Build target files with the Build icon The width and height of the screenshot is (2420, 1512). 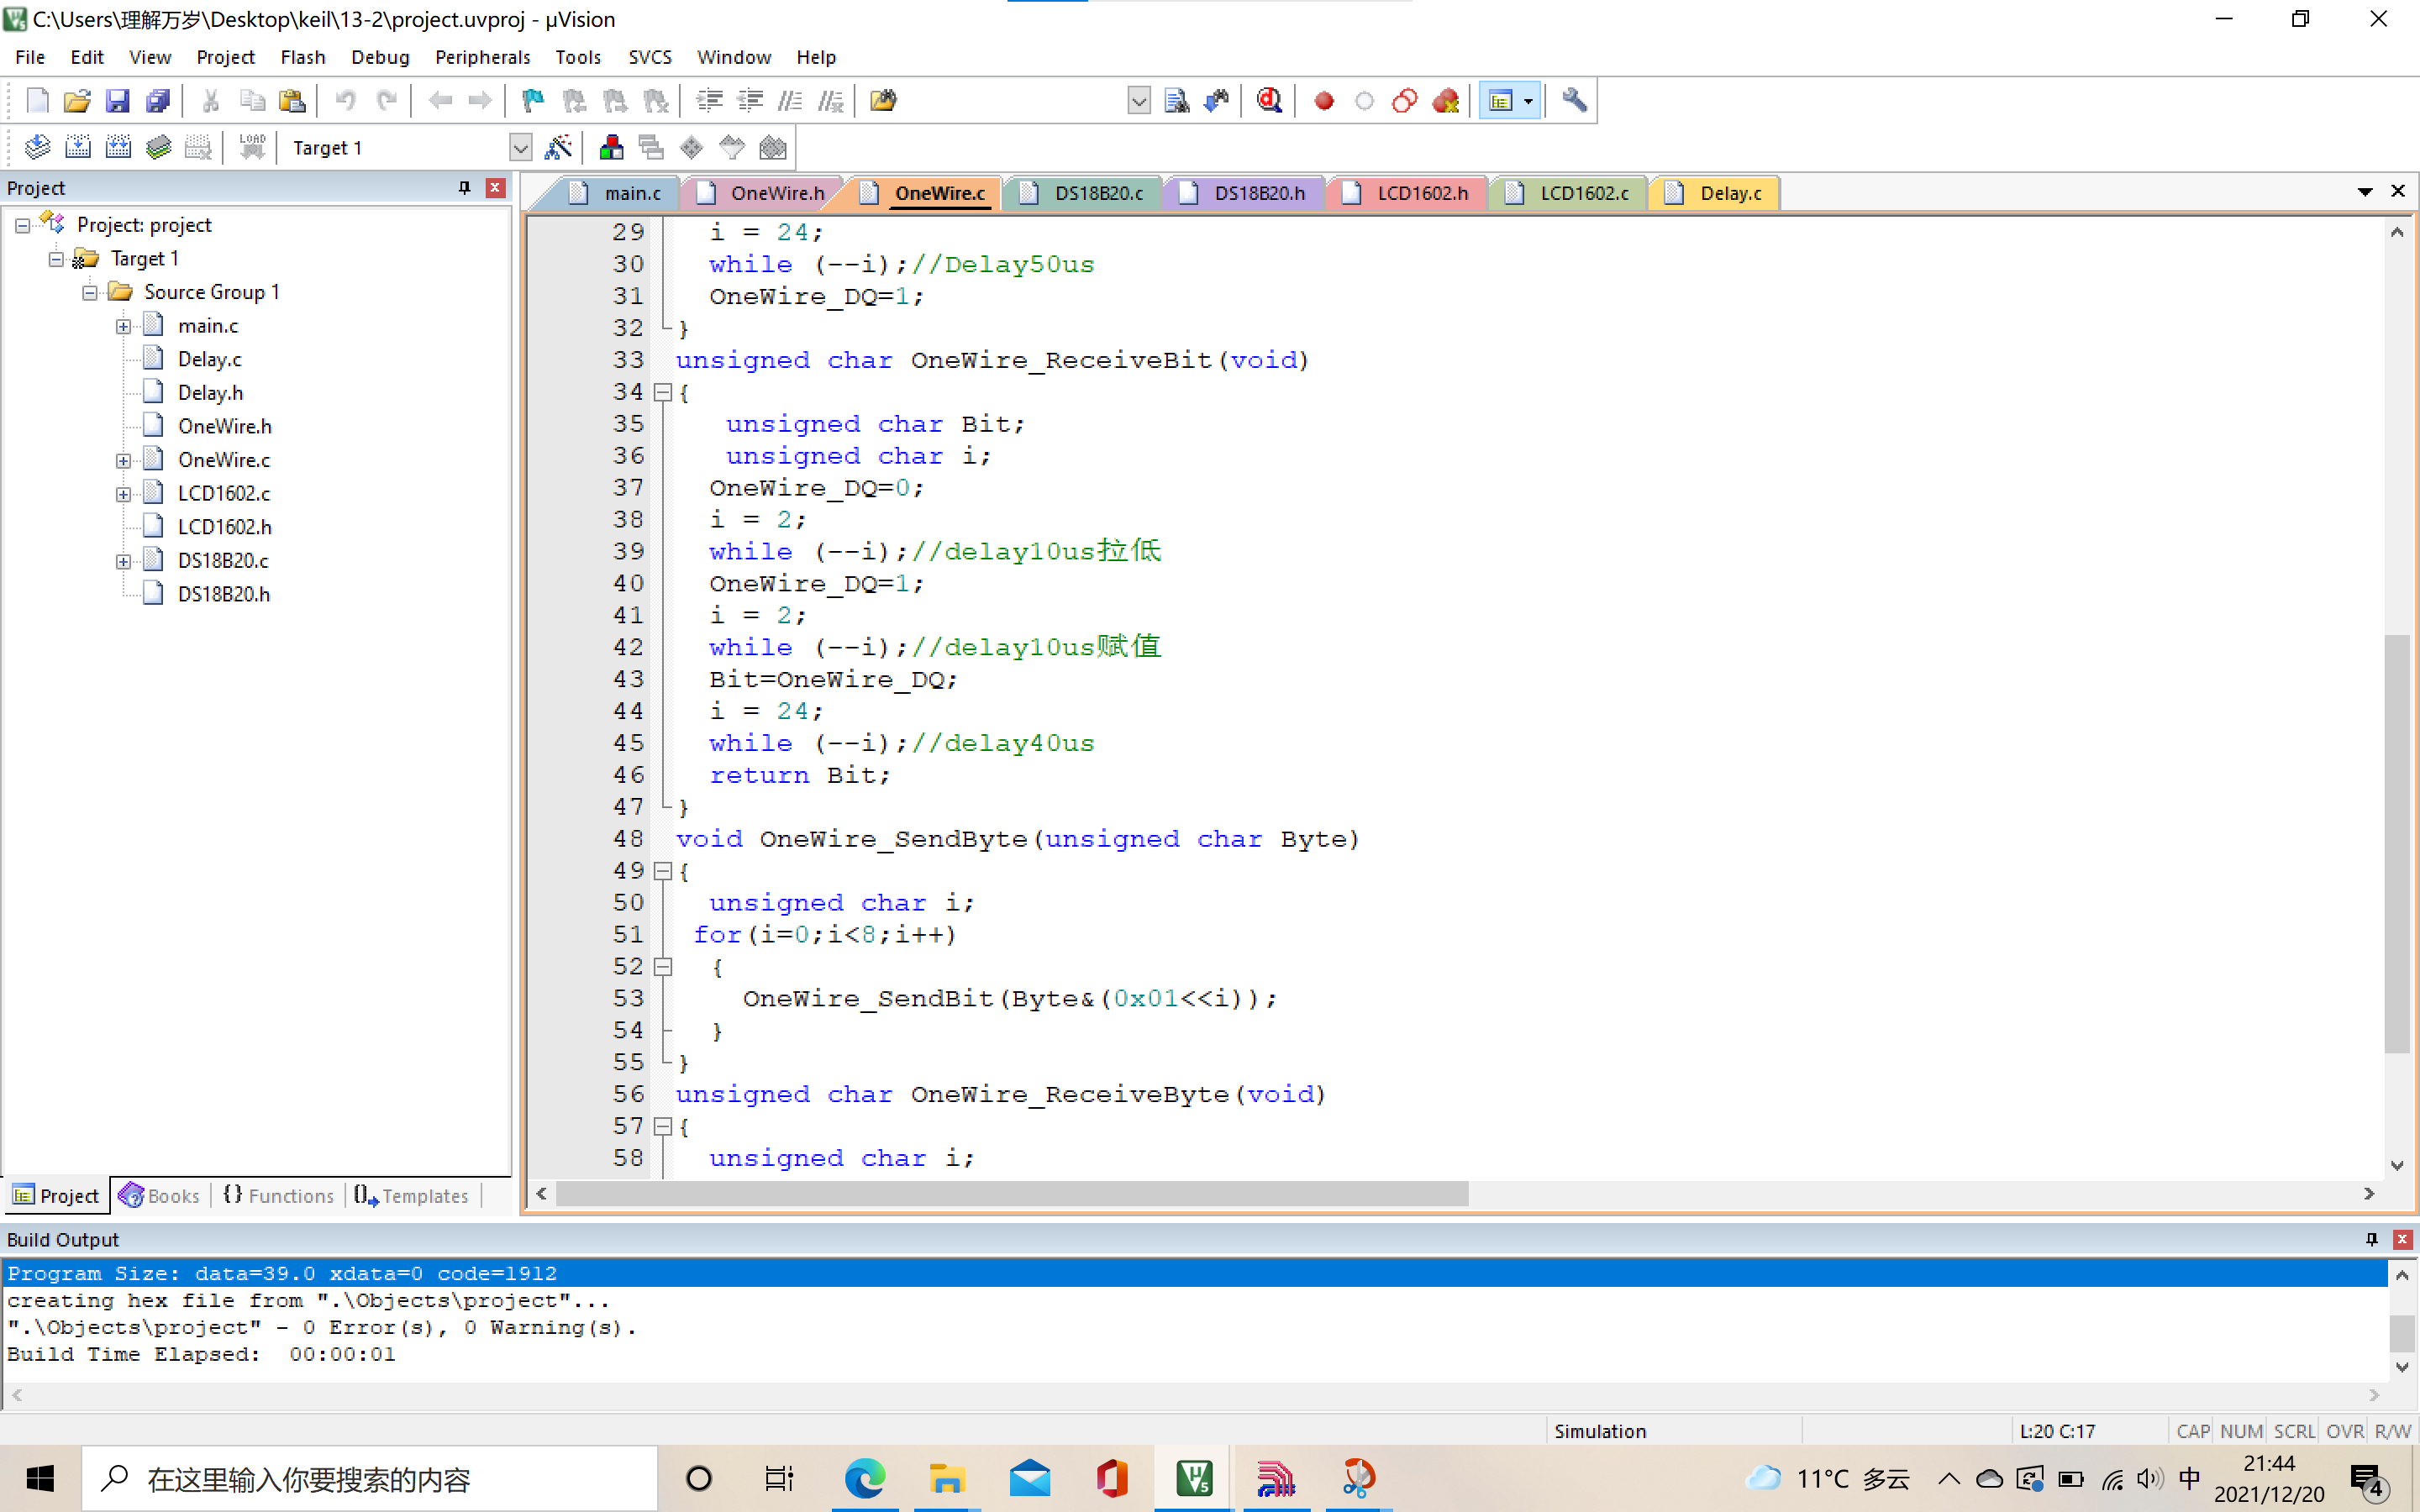click(78, 148)
